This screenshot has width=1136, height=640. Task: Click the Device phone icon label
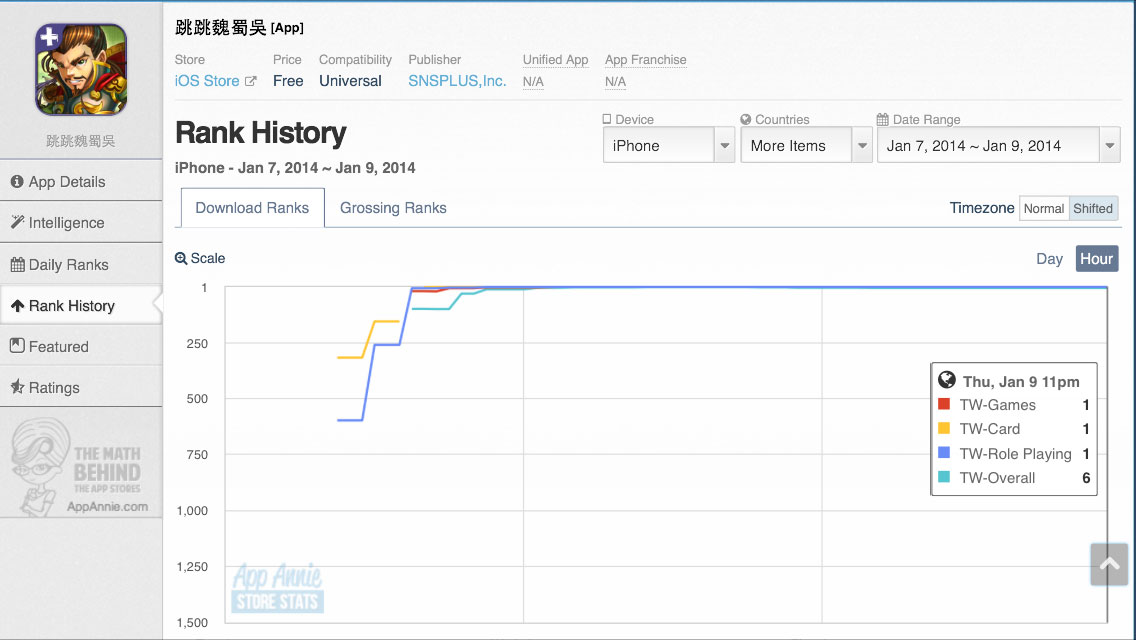coord(607,119)
